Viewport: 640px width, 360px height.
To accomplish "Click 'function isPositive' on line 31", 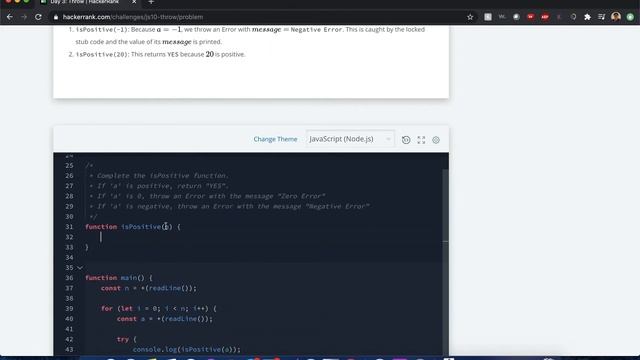I will 133,227.
